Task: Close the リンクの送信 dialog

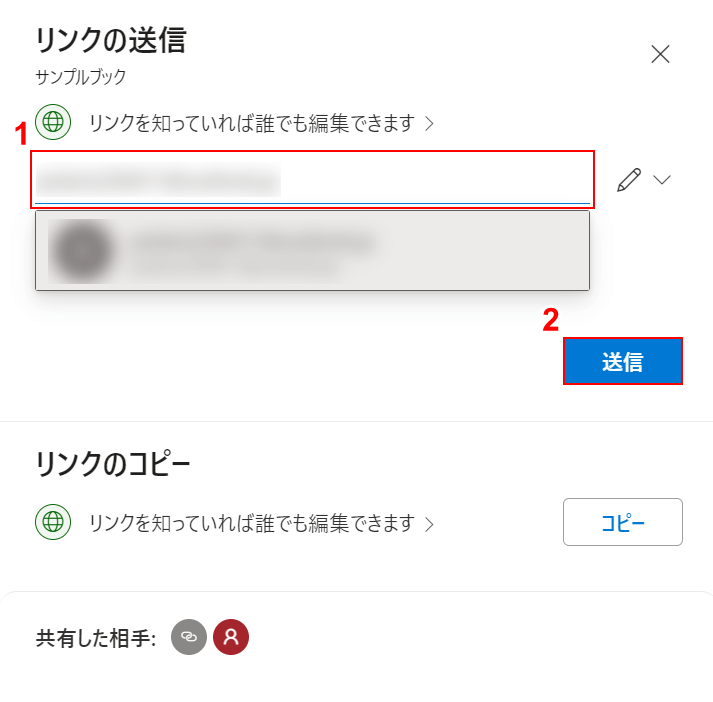Action: 660,54
